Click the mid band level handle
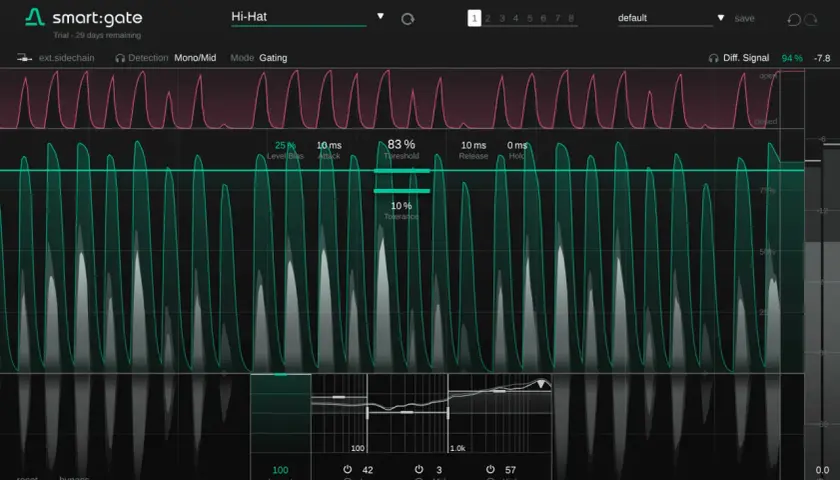The height and width of the screenshot is (480, 840). pos(407,412)
